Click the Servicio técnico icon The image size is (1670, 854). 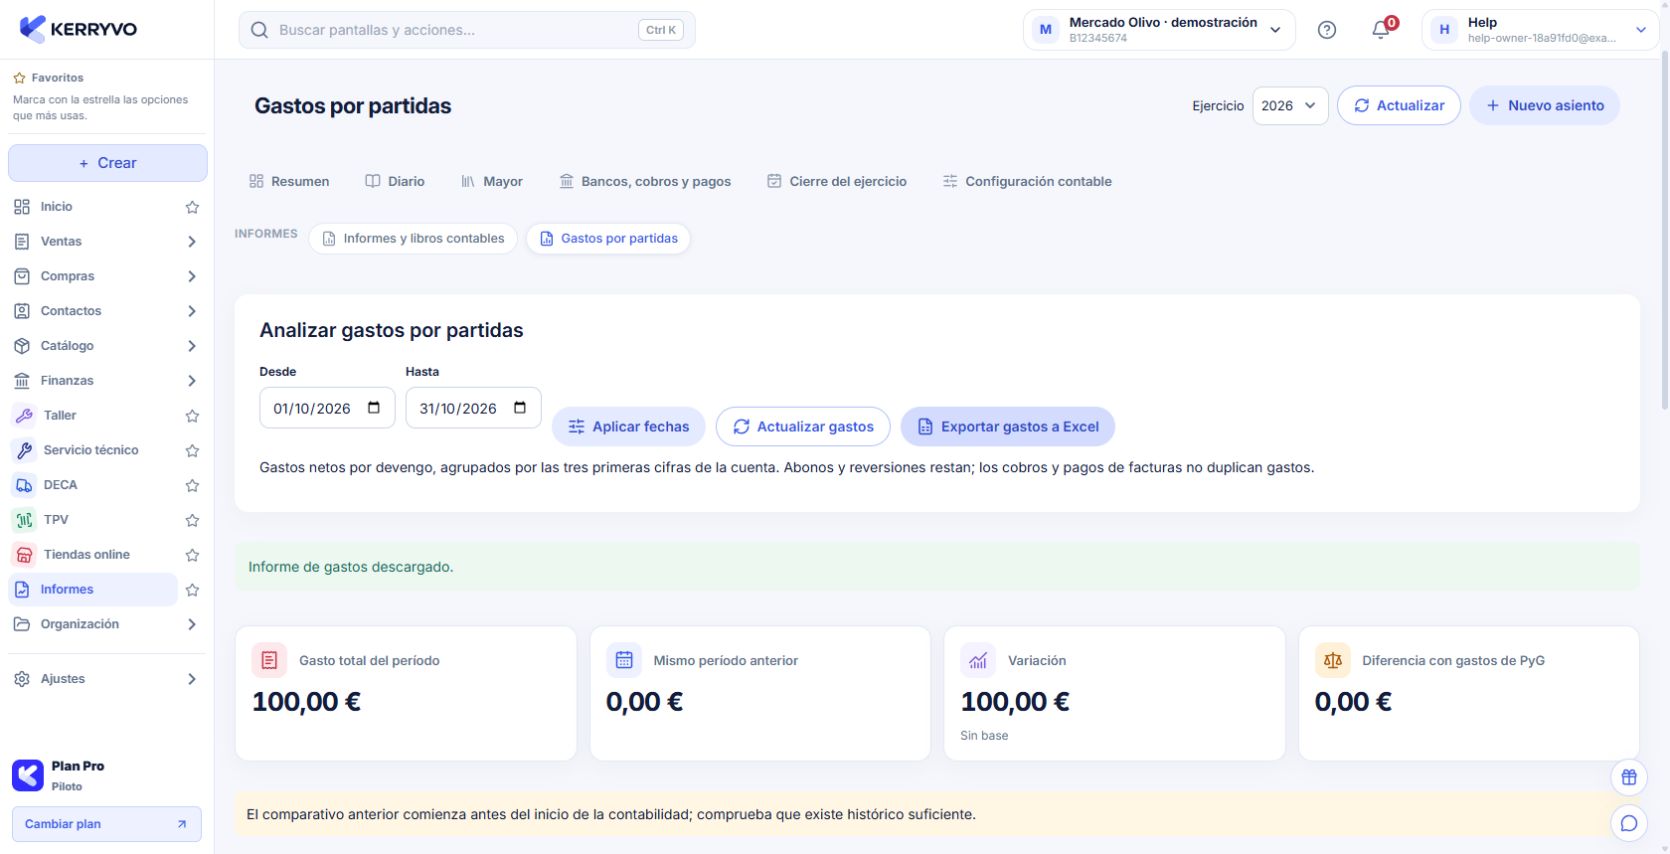24,450
